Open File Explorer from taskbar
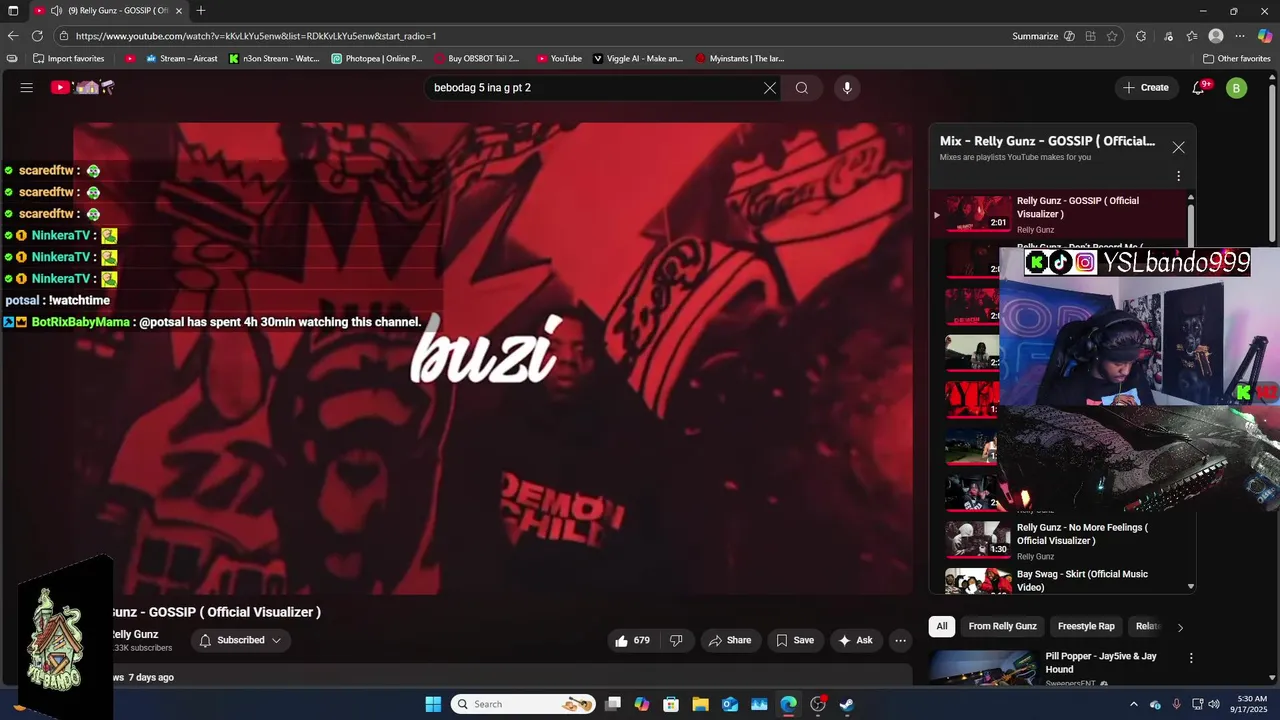This screenshot has width=1280, height=720. tap(700, 704)
